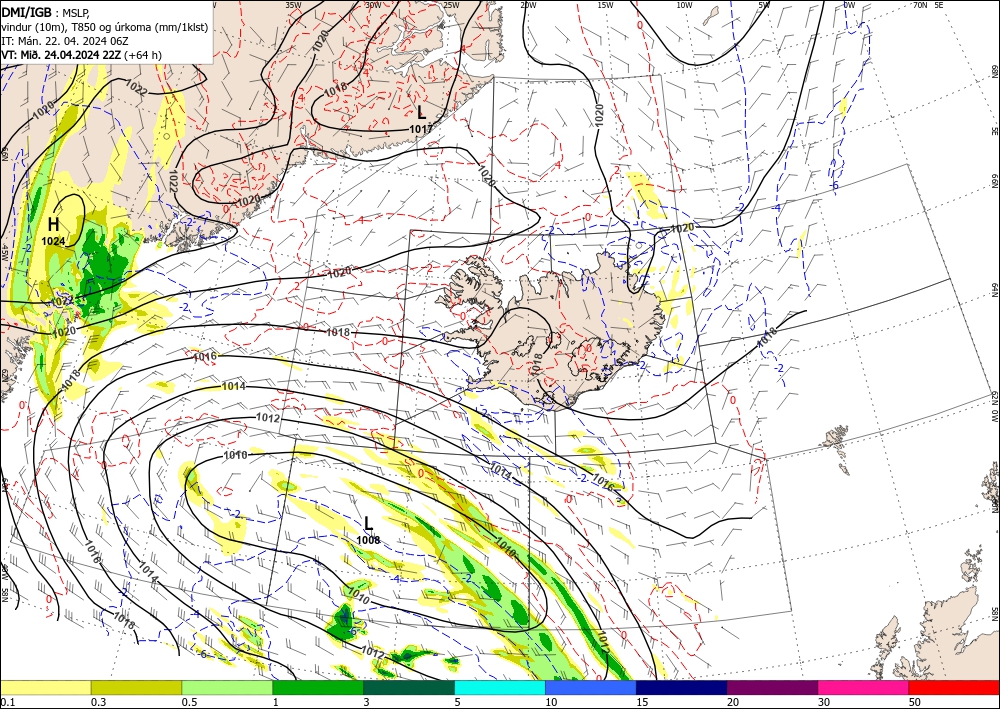Click the "1008" low-pressure value
The height and width of the screenshot is (709, 1000).
tap(368, 540)
